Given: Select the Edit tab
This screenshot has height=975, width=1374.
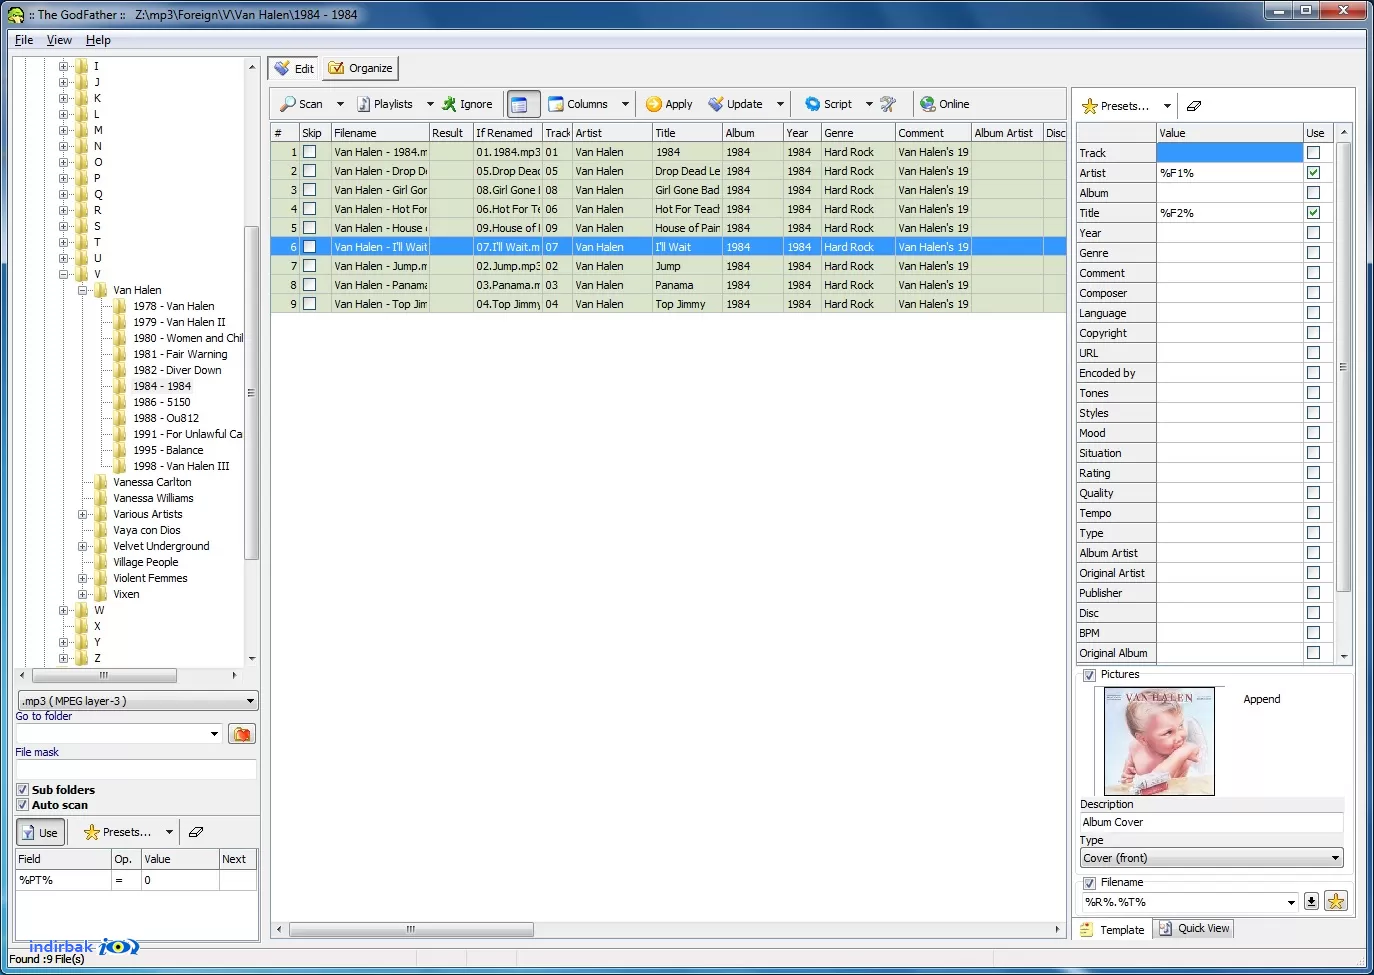Looking at the screenshot, I should pyautogui.click(x=294, y=69).
